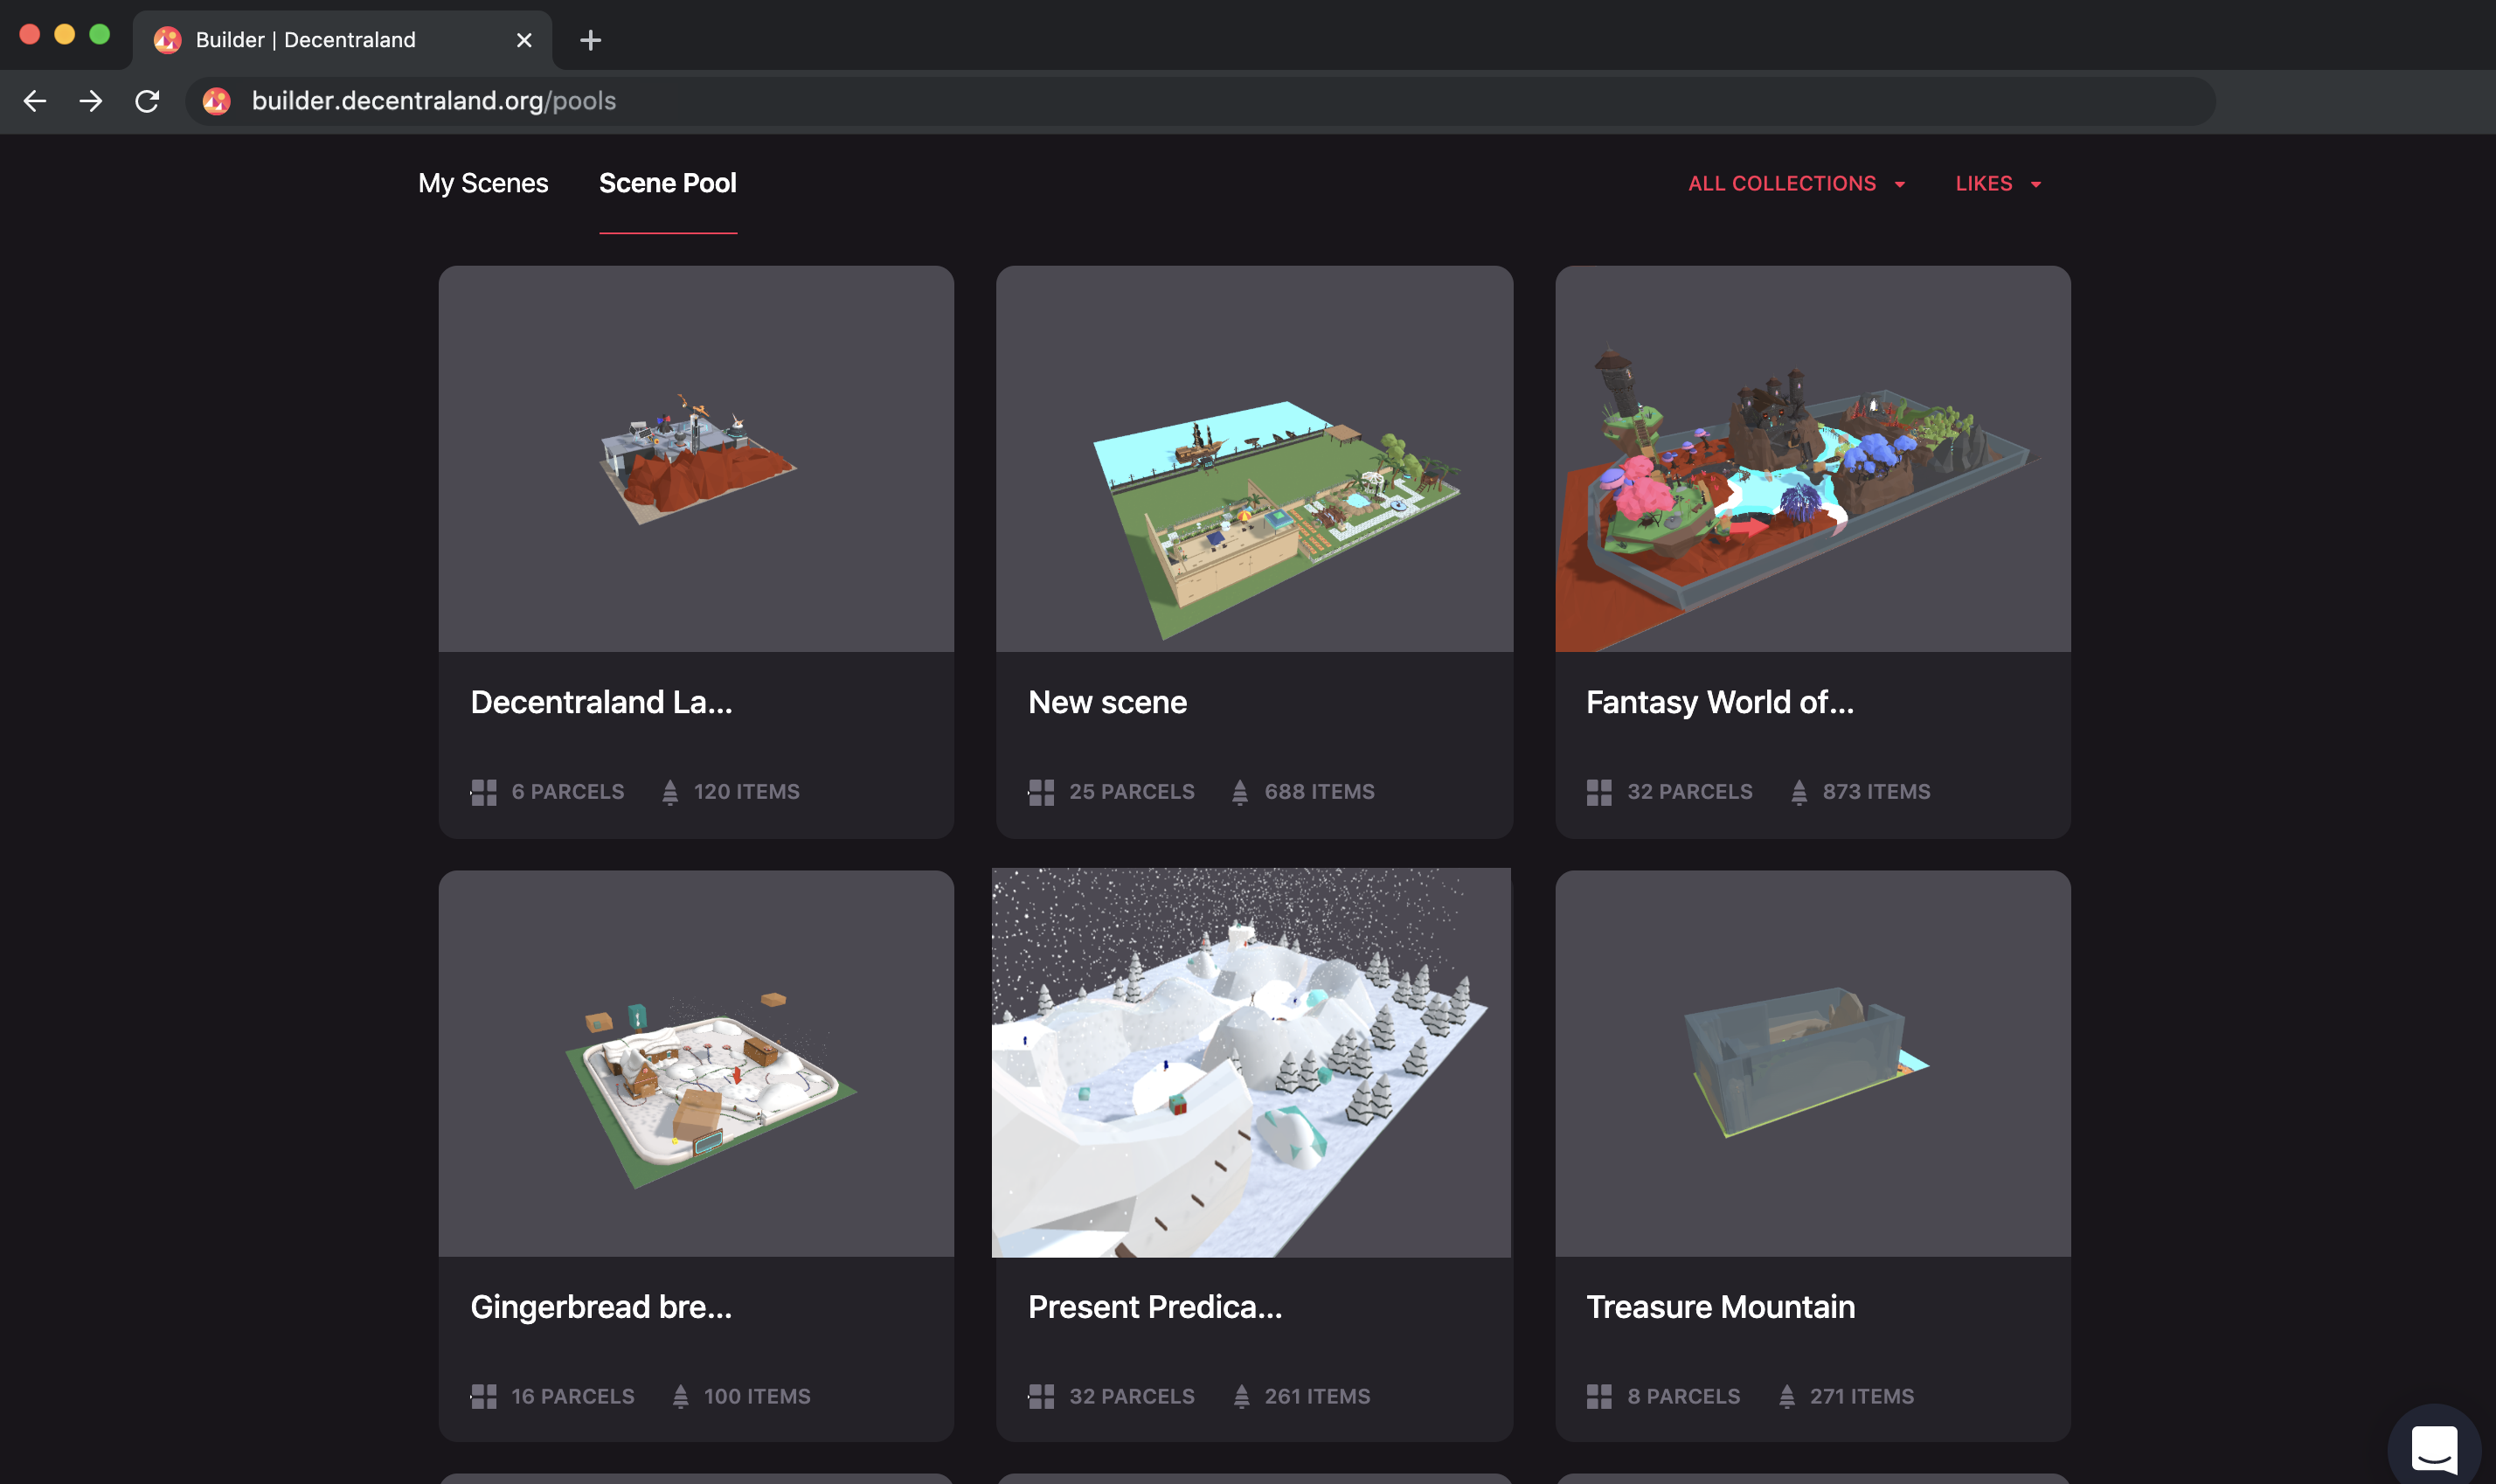2496x1484 pixels.
Task: Open the Fantasy World of... scene thumbnail
Action: [1812, 459]
